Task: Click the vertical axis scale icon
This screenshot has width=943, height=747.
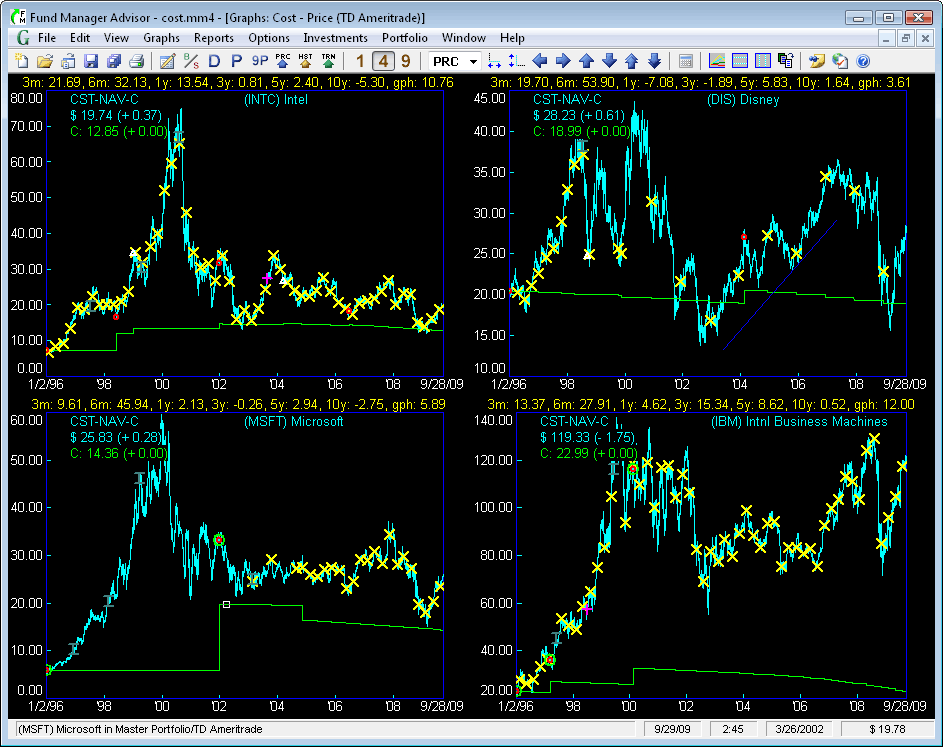Action: point(517,61)
